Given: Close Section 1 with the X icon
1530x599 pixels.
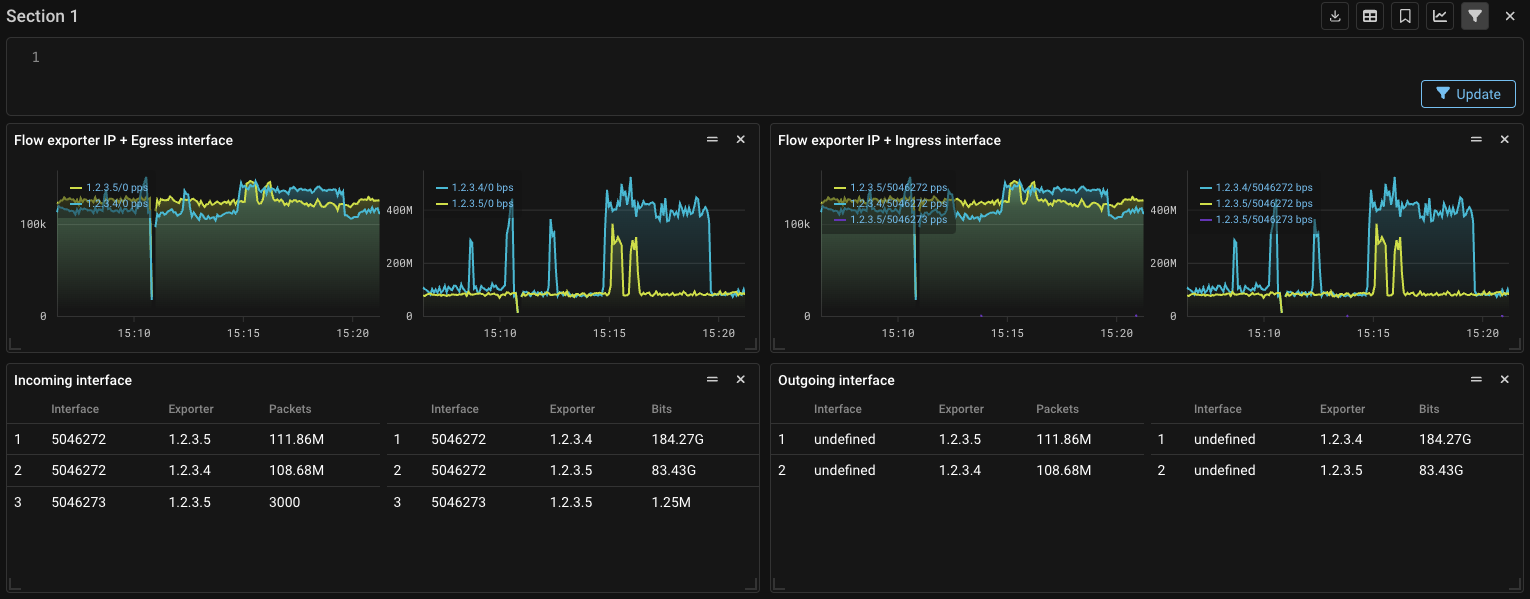Looking at the screenshot, I should 1510,16.
